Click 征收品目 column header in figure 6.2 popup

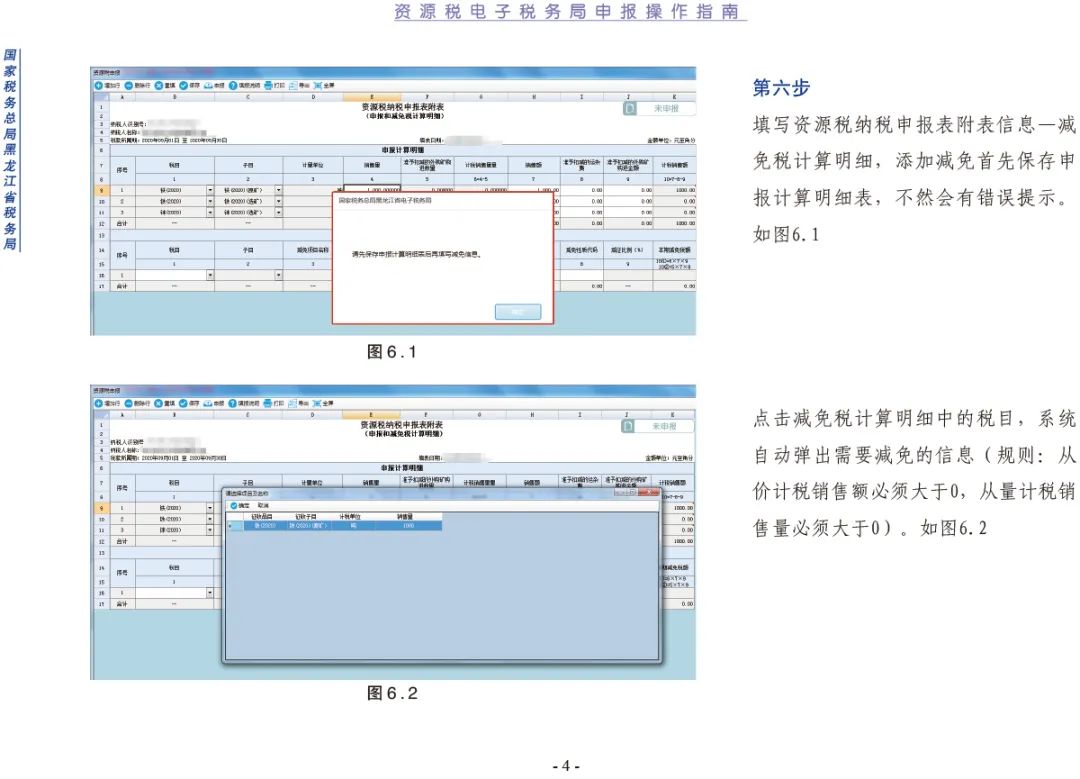(262, 517)
